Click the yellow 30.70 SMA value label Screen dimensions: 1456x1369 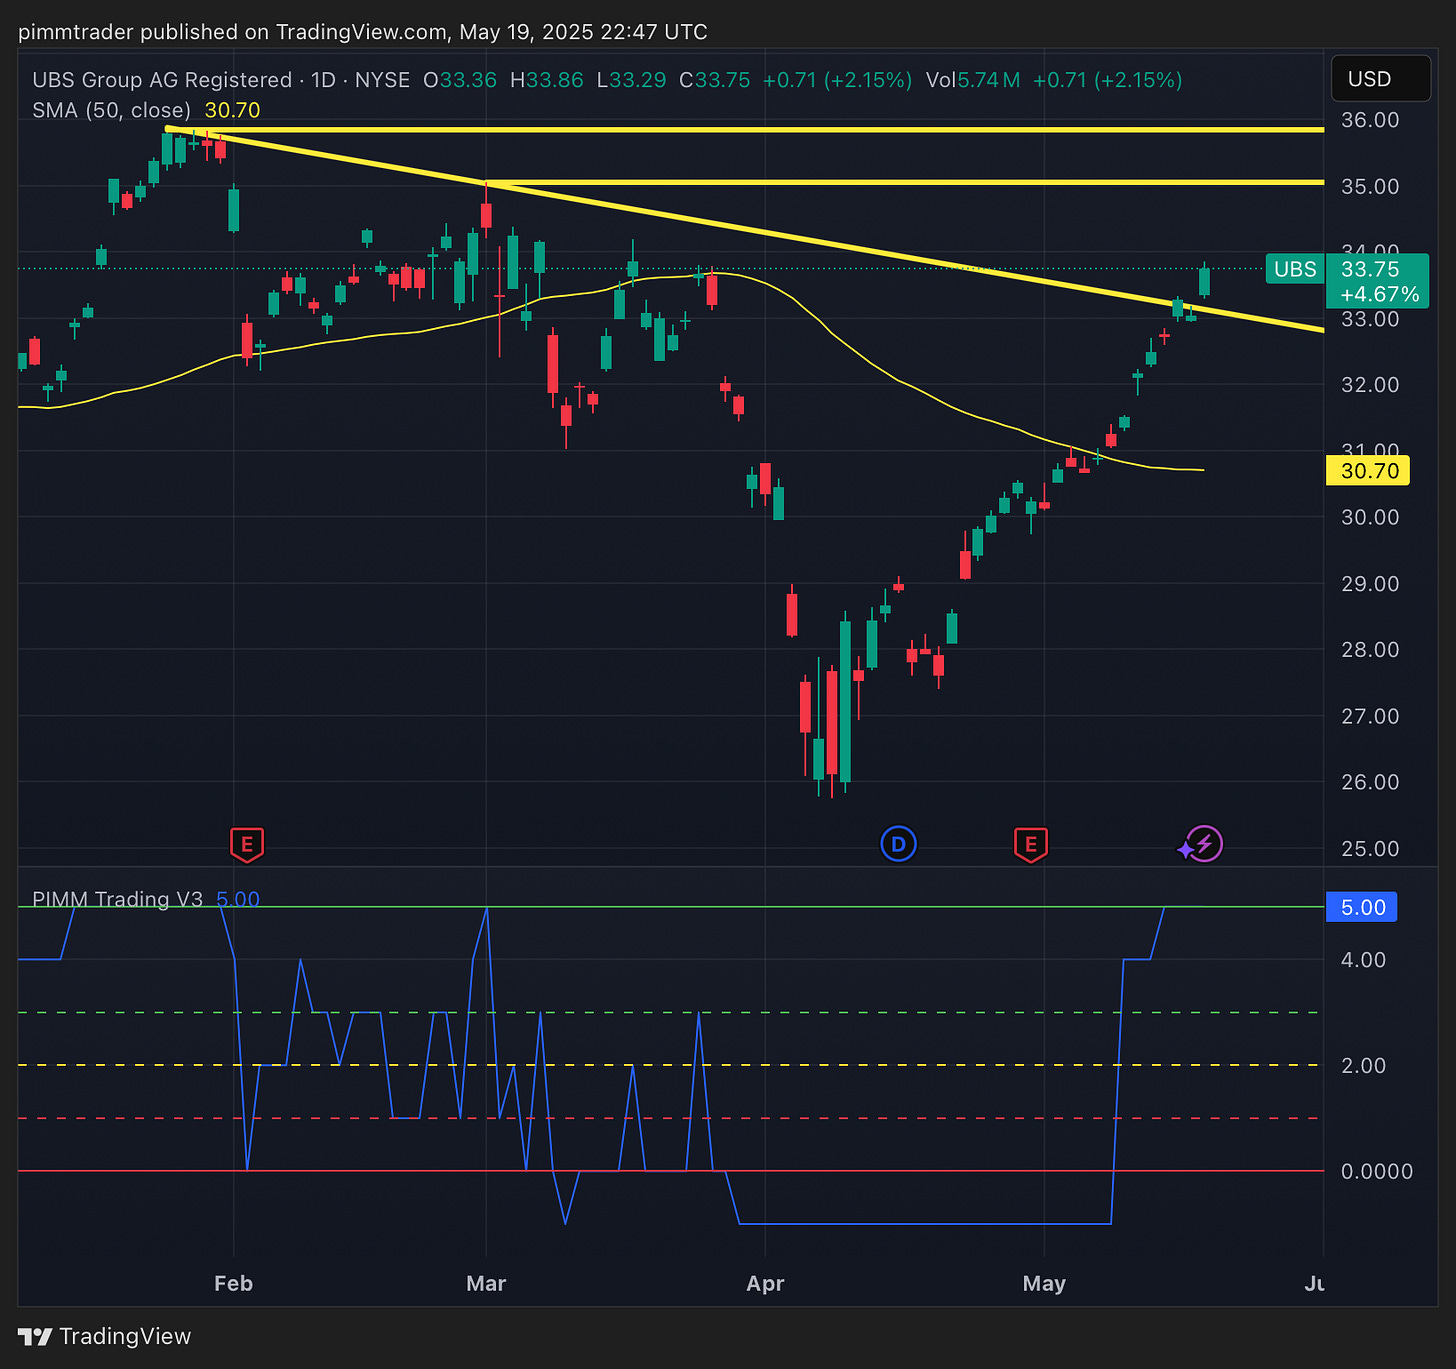(1367, 470)
